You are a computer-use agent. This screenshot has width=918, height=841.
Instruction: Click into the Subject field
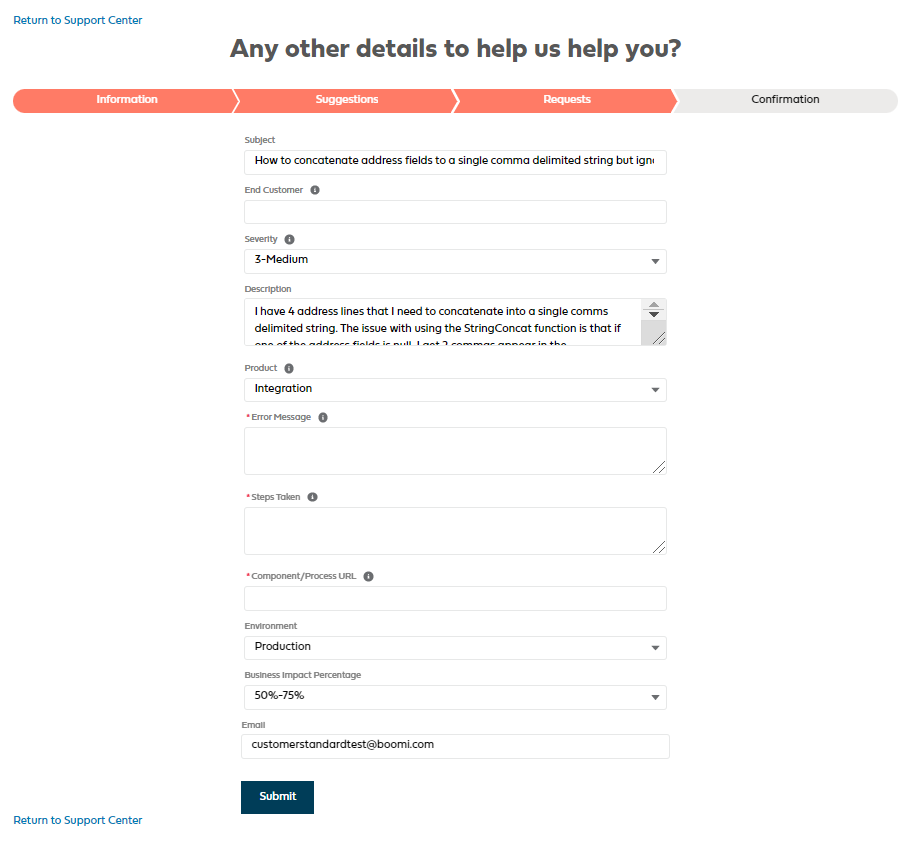[455, 162]
